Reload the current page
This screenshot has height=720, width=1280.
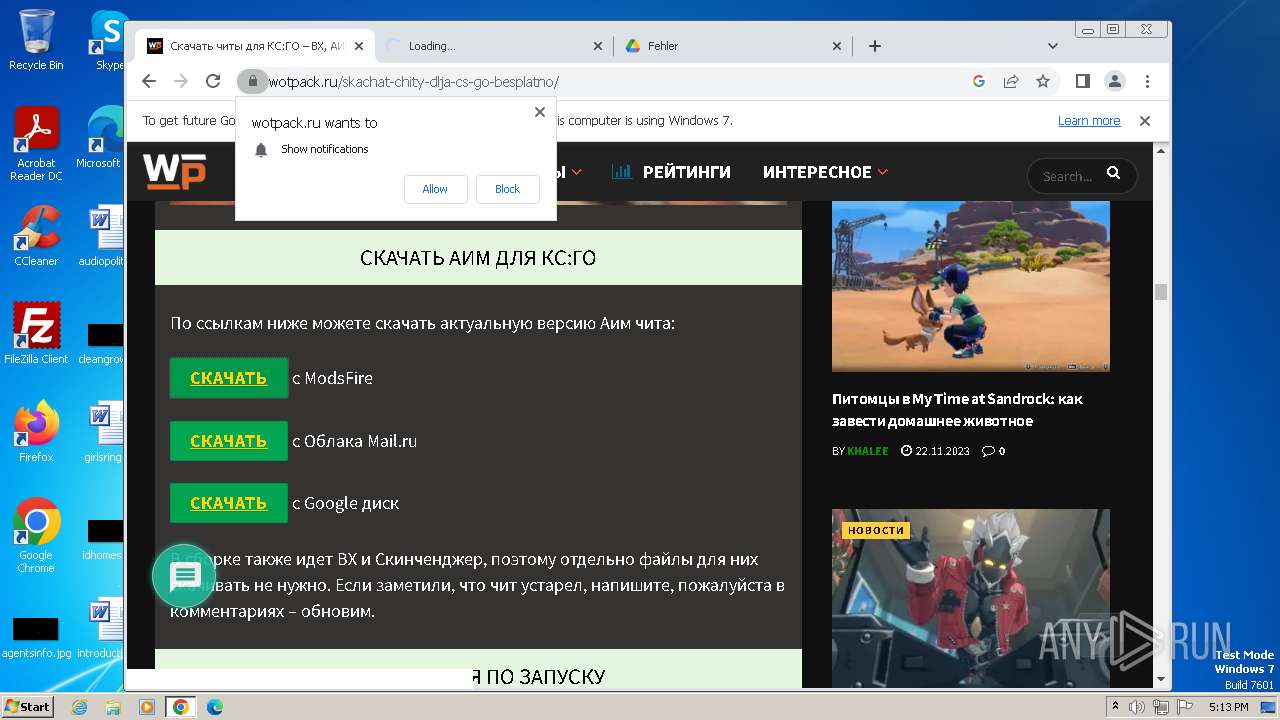click(x=213, y=81)
